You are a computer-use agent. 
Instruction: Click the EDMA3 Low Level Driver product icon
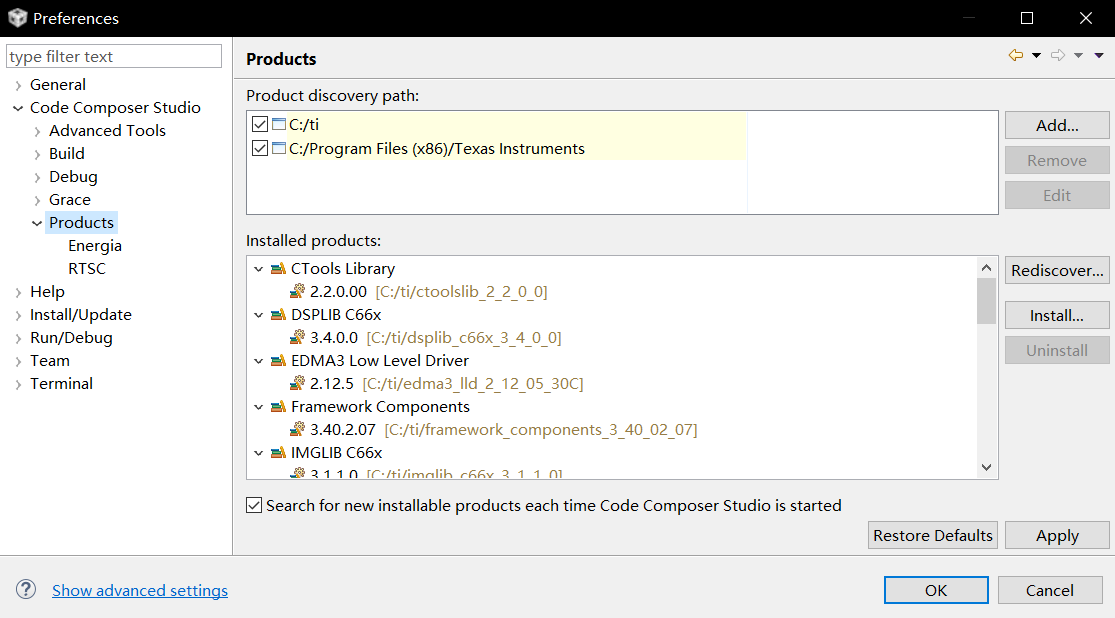pyautogui.click(x=276, y=360)
